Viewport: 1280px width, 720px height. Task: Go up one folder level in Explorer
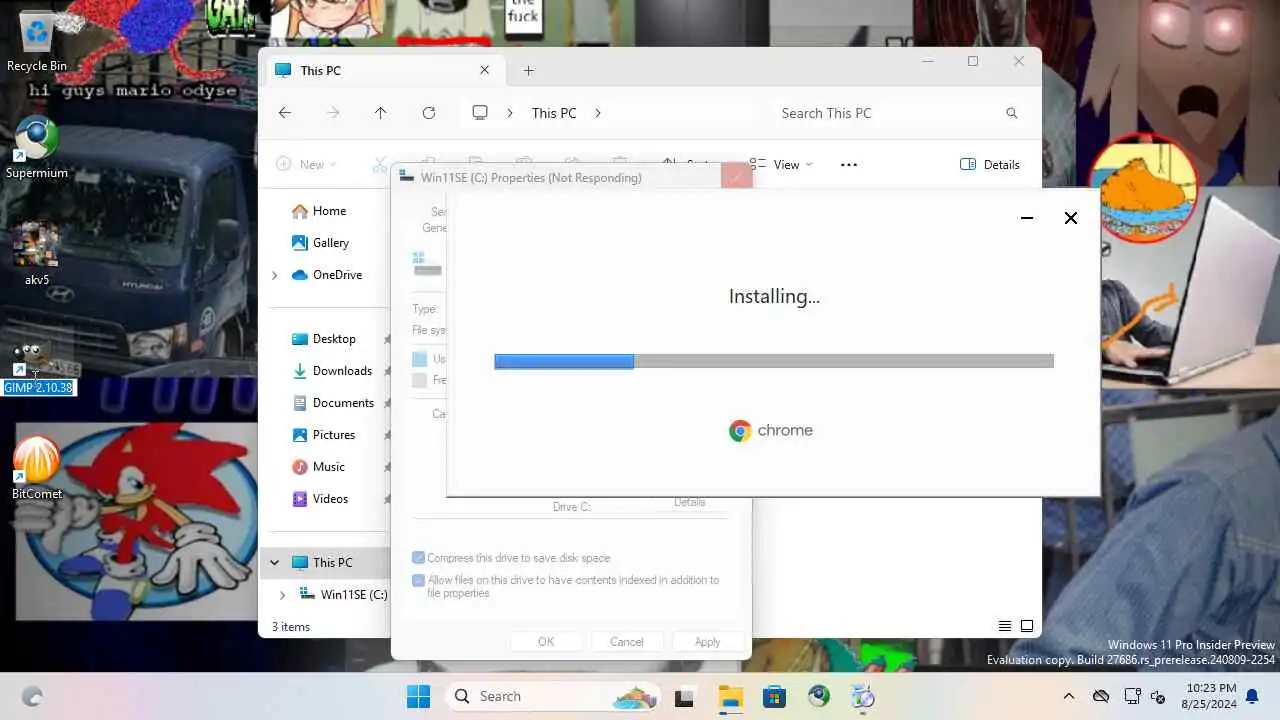coord(381,113)
